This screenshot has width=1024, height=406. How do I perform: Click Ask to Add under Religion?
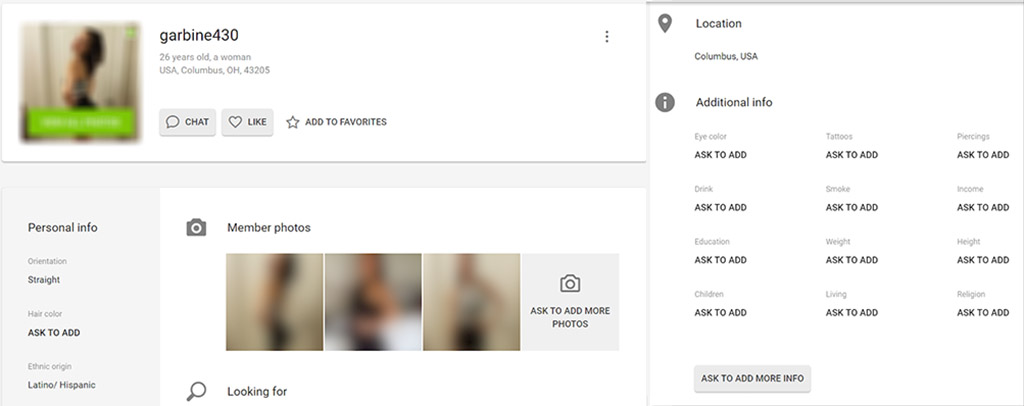pyautogui.click(x=983, y=313)
